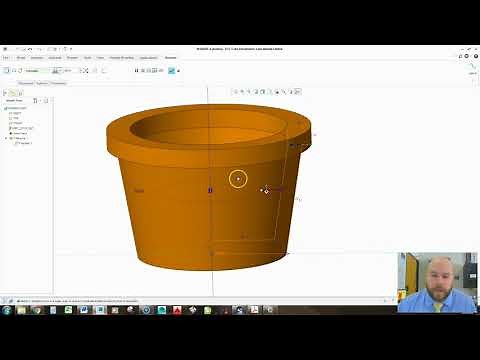The image size is (480, 360).
Task: Cancel the revolve with the X button
Action: (179, 71)
